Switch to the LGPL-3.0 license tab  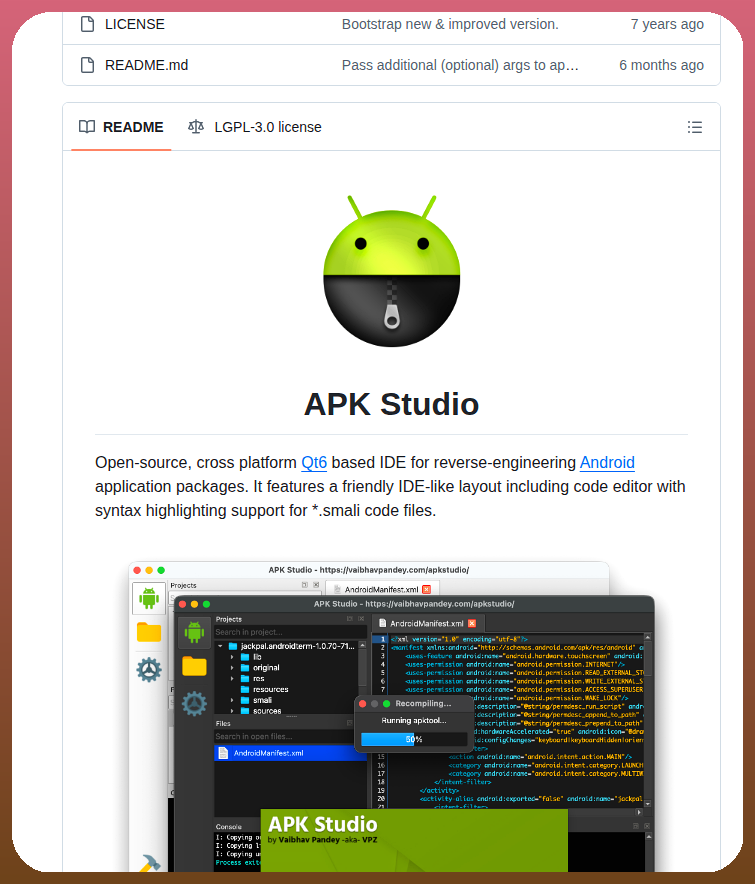255,127
